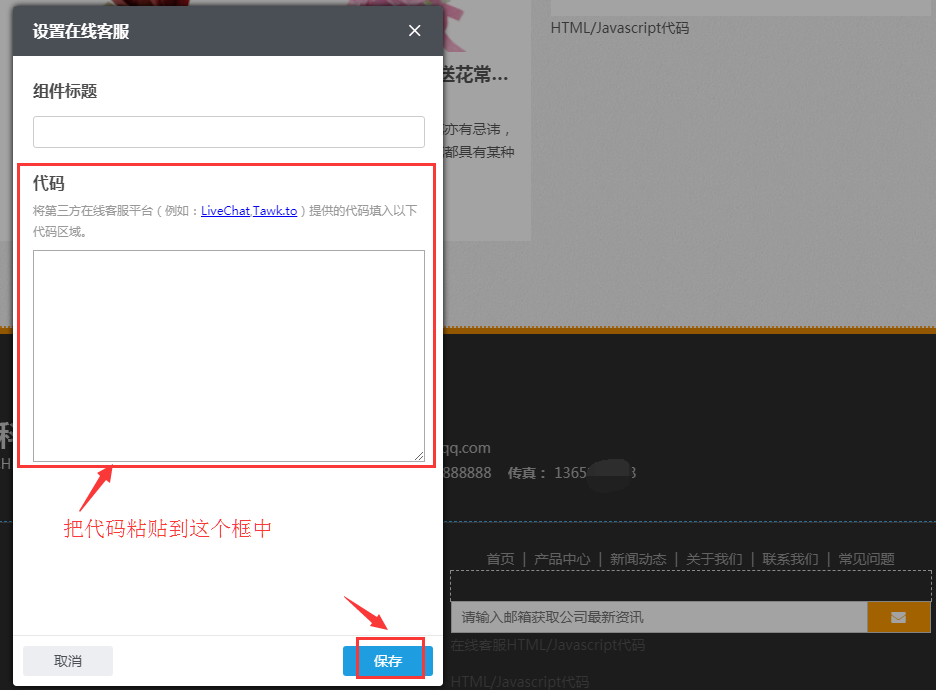Select 首页 in the footer navigation
936x690 pixels.
[x=500, y=559]
